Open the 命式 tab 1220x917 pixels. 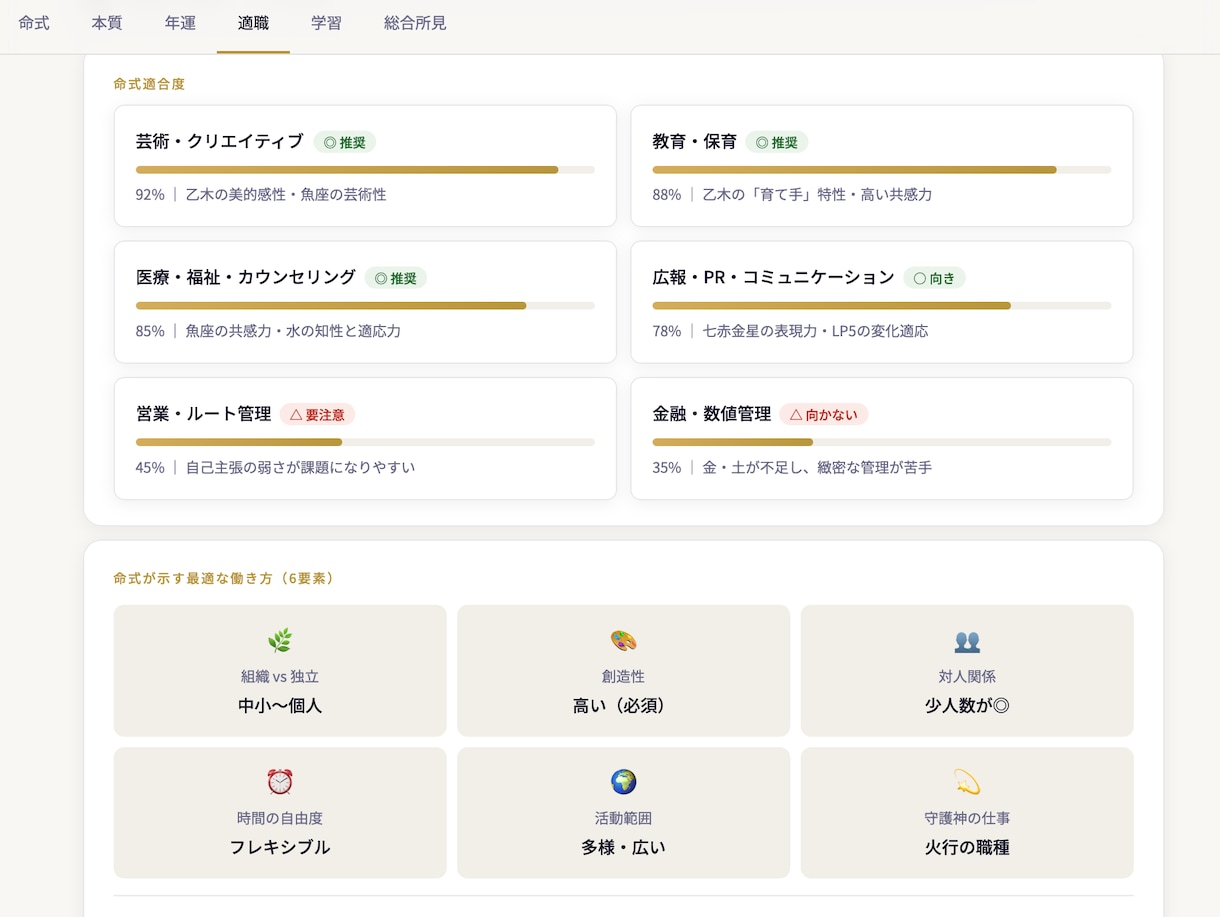(34, 23)
